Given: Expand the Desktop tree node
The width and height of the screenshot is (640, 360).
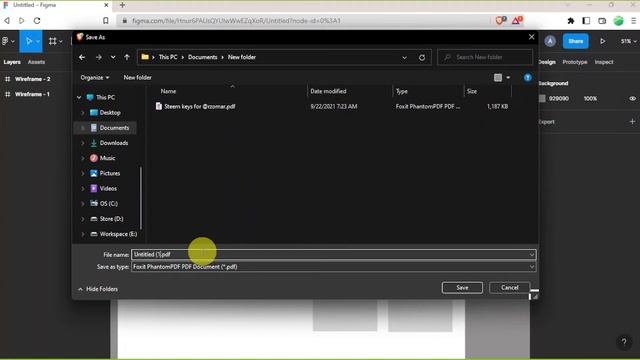Looking at the screenshot, I should click(83, 113).
